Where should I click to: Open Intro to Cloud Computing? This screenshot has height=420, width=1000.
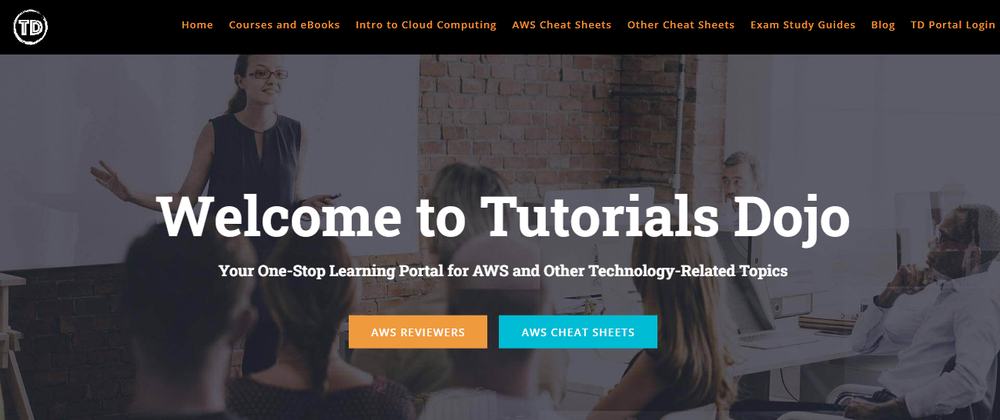pos(425,25)
